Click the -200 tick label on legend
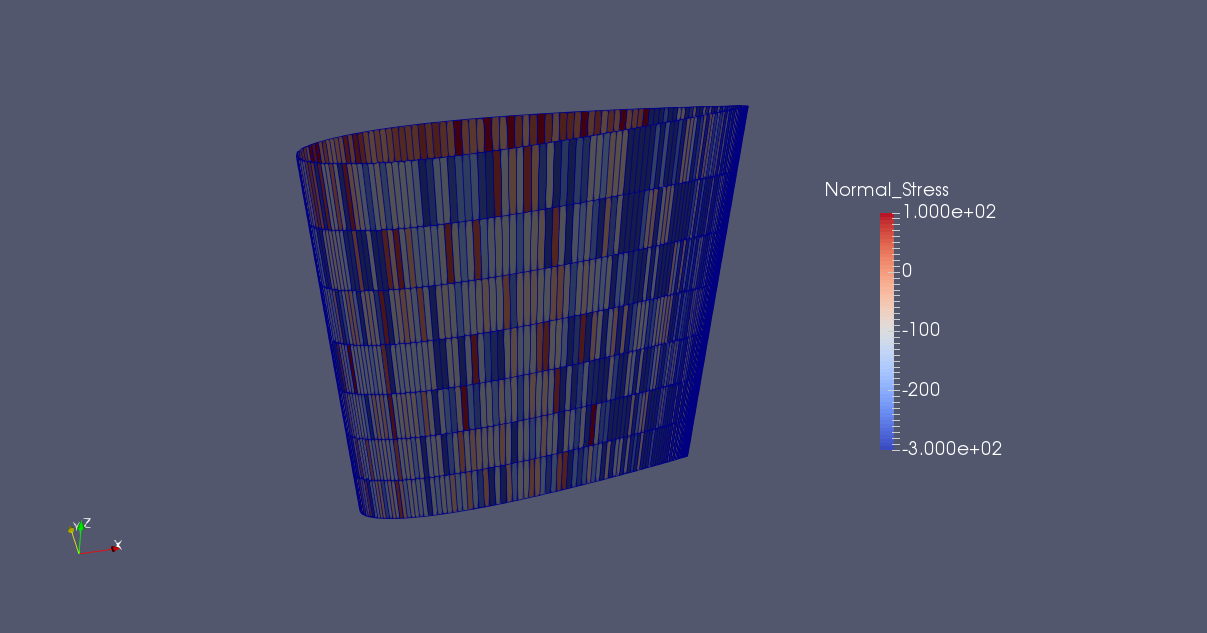This screenshot has width=1207, height=633. click(921, 389)
